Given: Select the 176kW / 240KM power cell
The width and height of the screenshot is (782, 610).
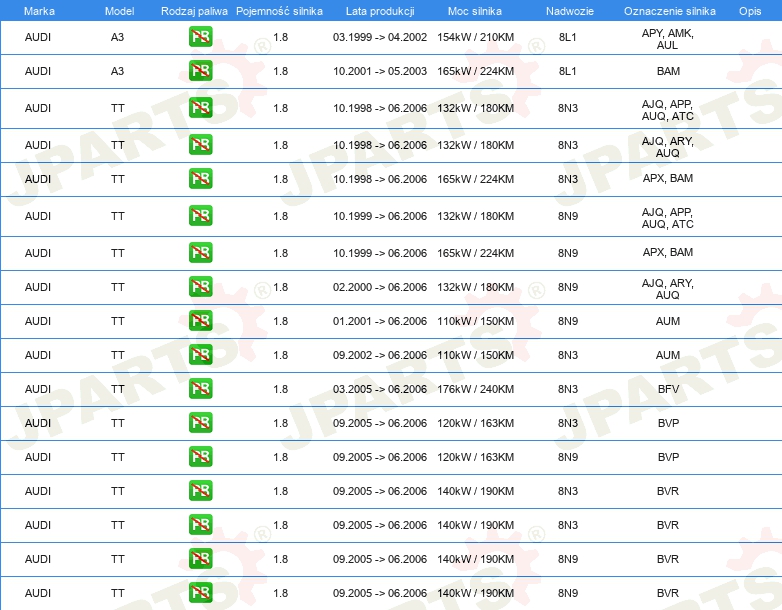Looking at the screenshot, I should click(x=475, y=389).
